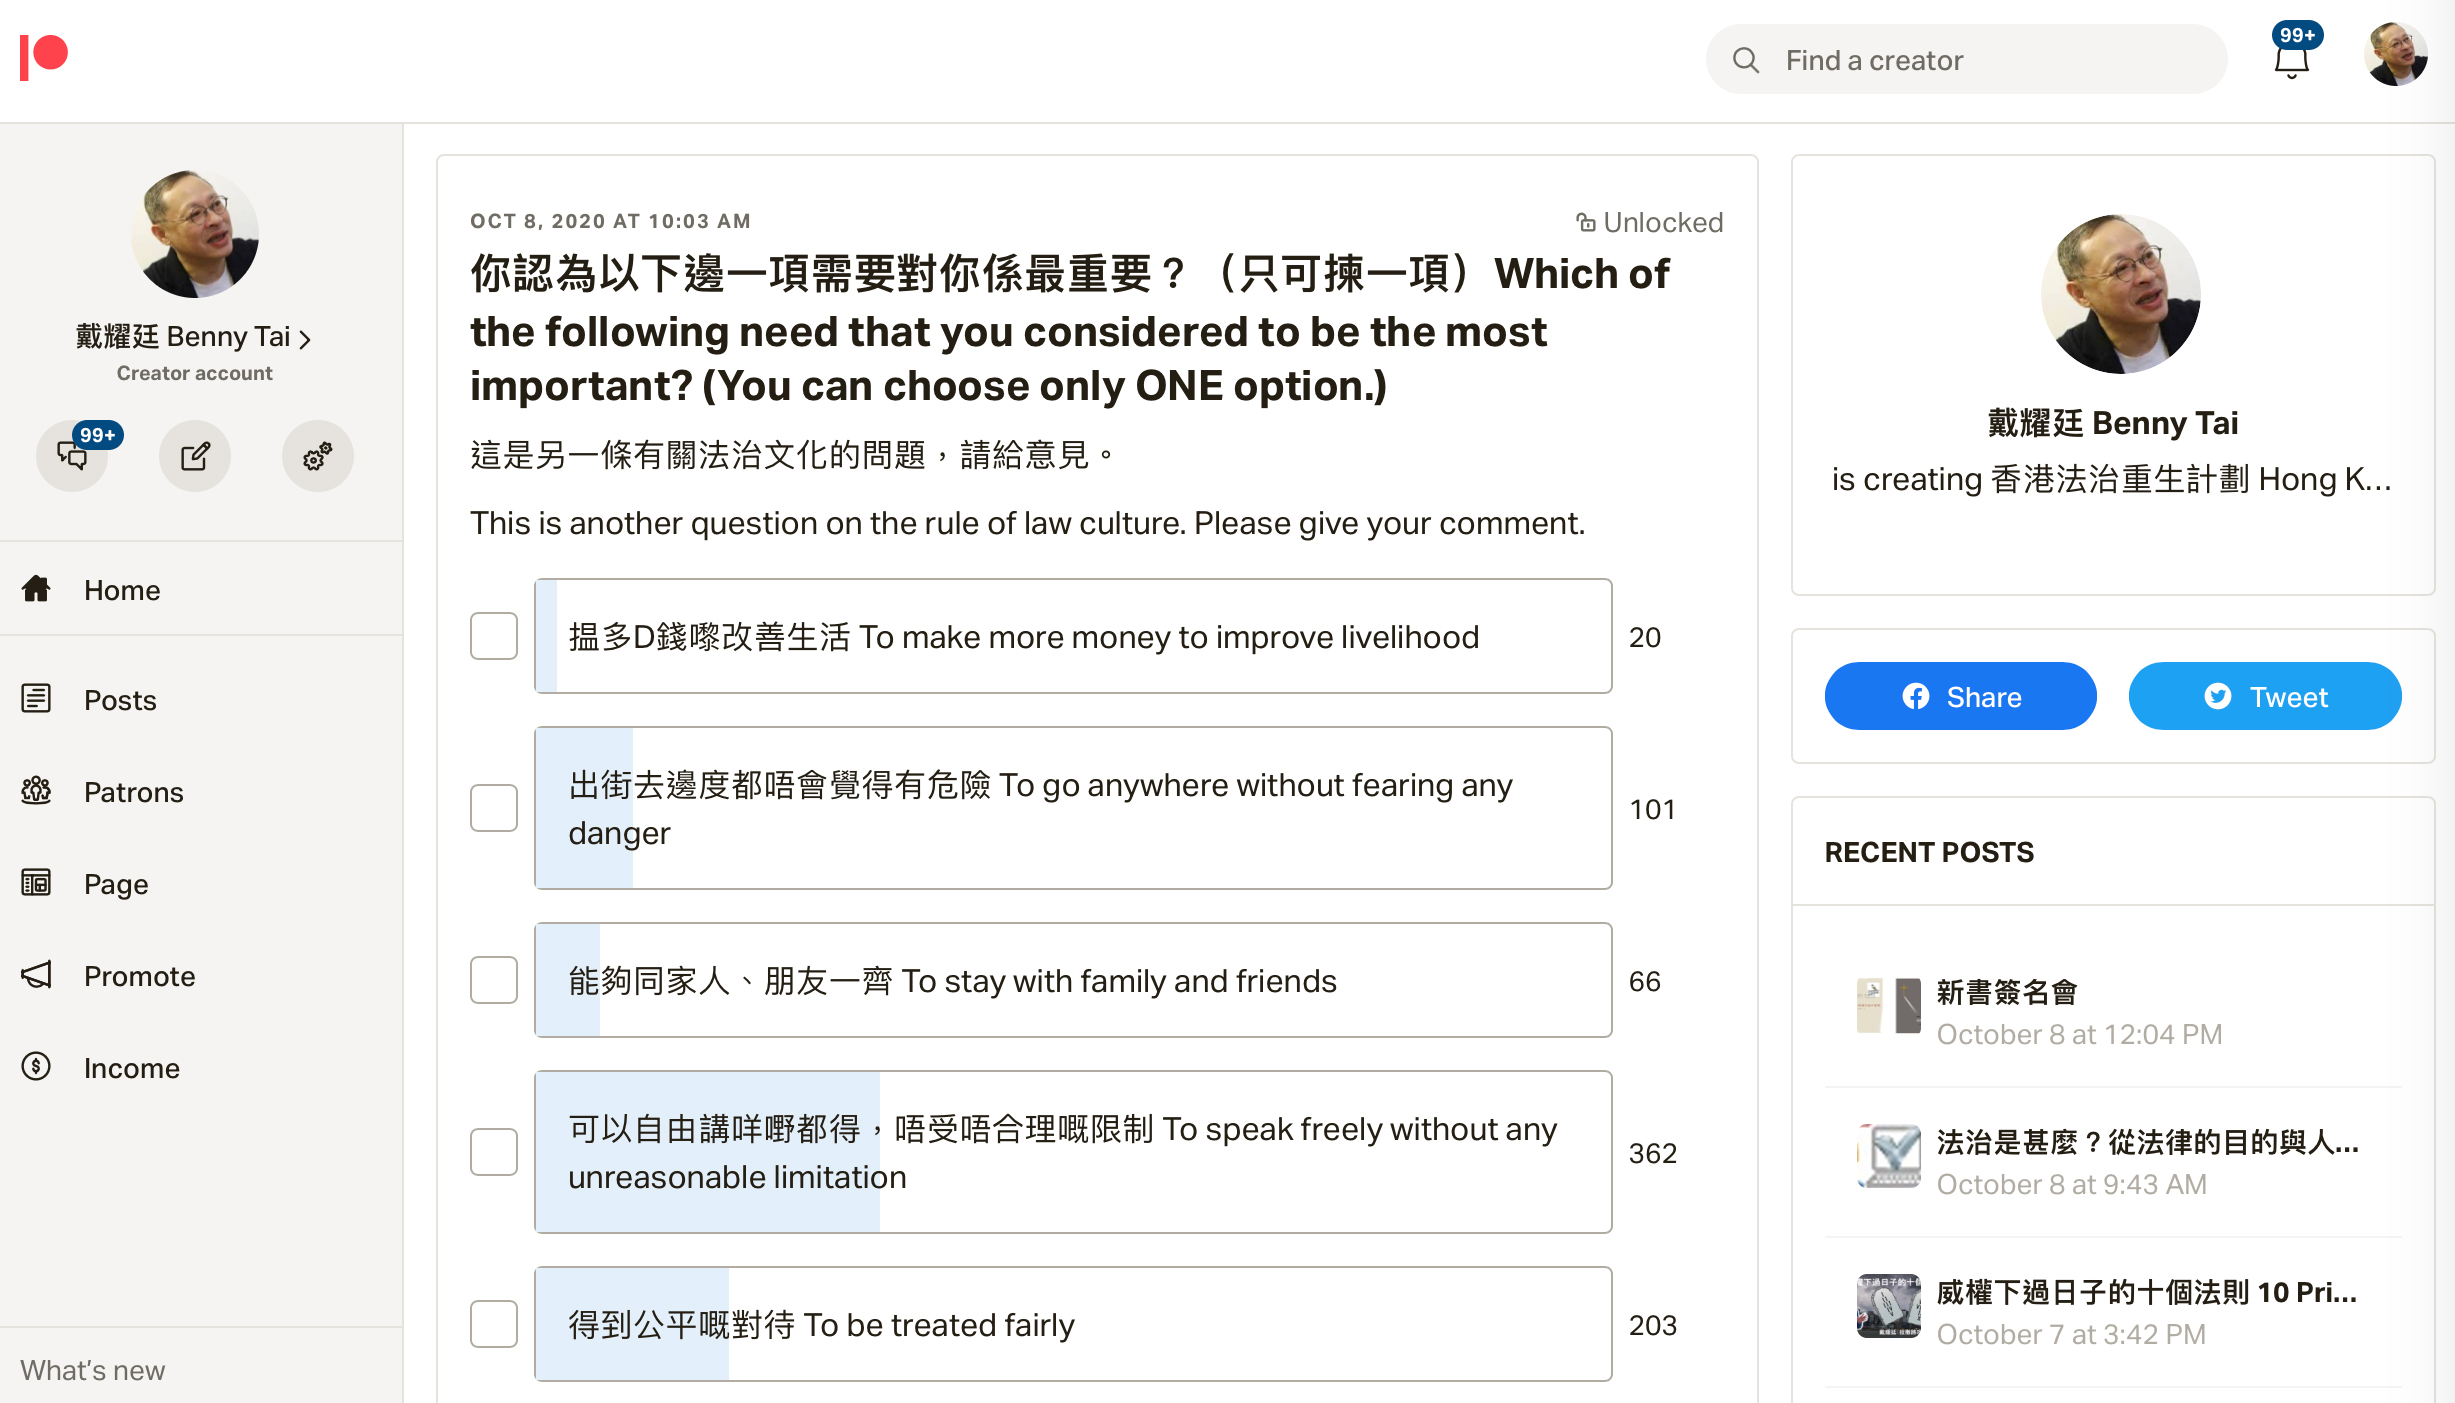The height and width of the screenshot is (1403, 2455).
Task: Open messages icon in sidebar
Action: pos(72,456)
